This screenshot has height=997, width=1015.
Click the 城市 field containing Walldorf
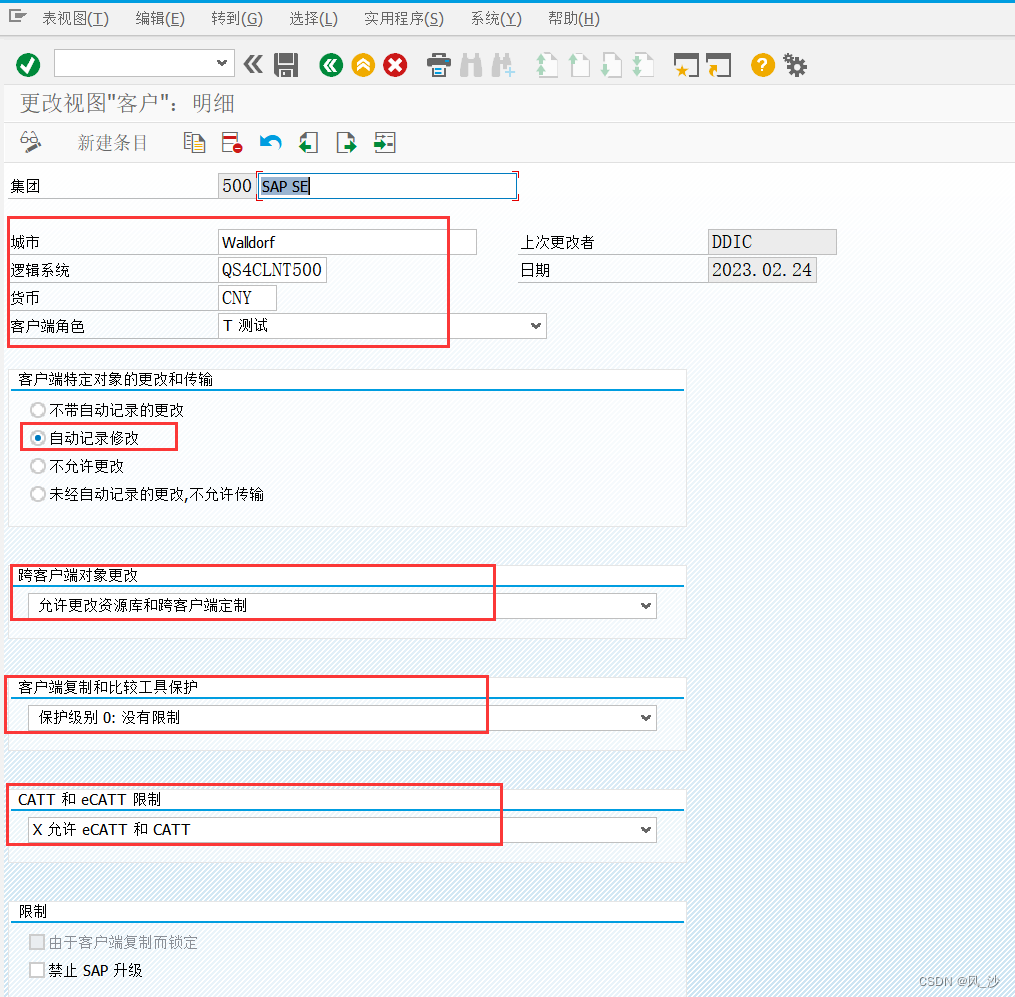[x=346, y=243]
